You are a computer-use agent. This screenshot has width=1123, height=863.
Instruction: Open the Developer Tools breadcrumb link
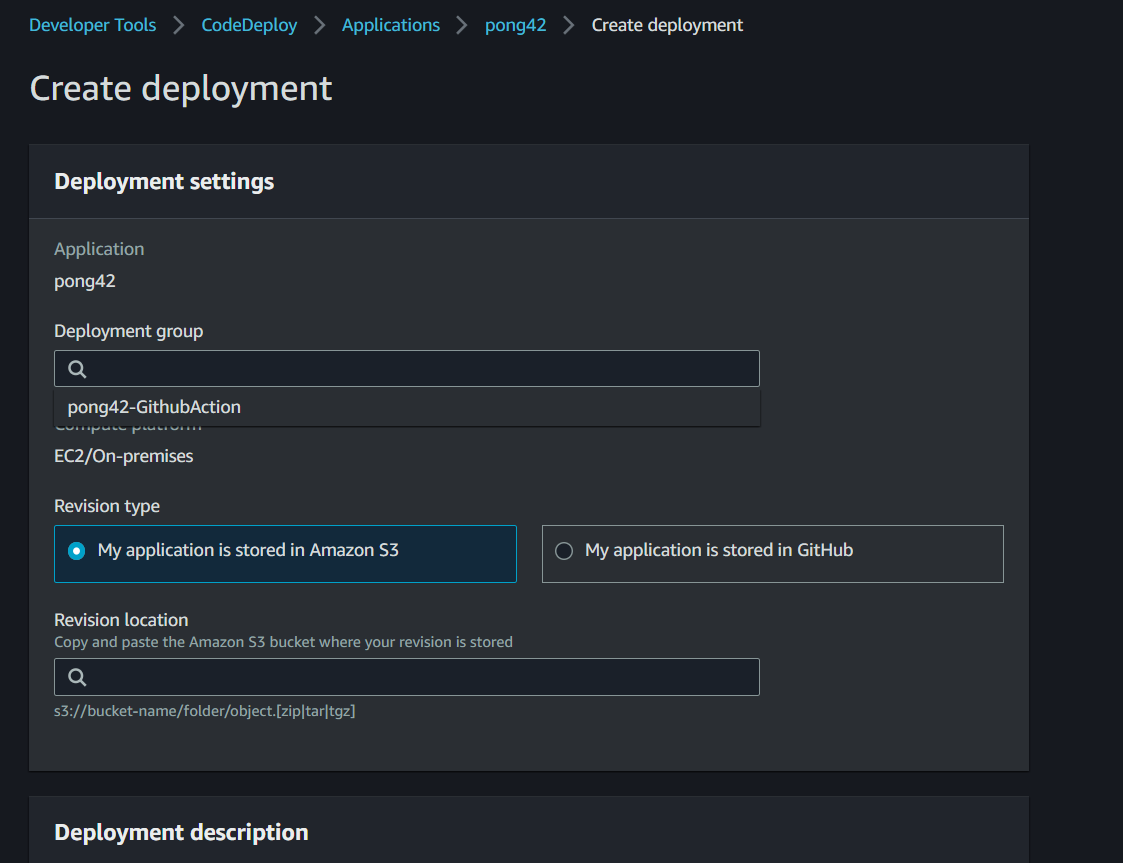[x=92, y=25]
